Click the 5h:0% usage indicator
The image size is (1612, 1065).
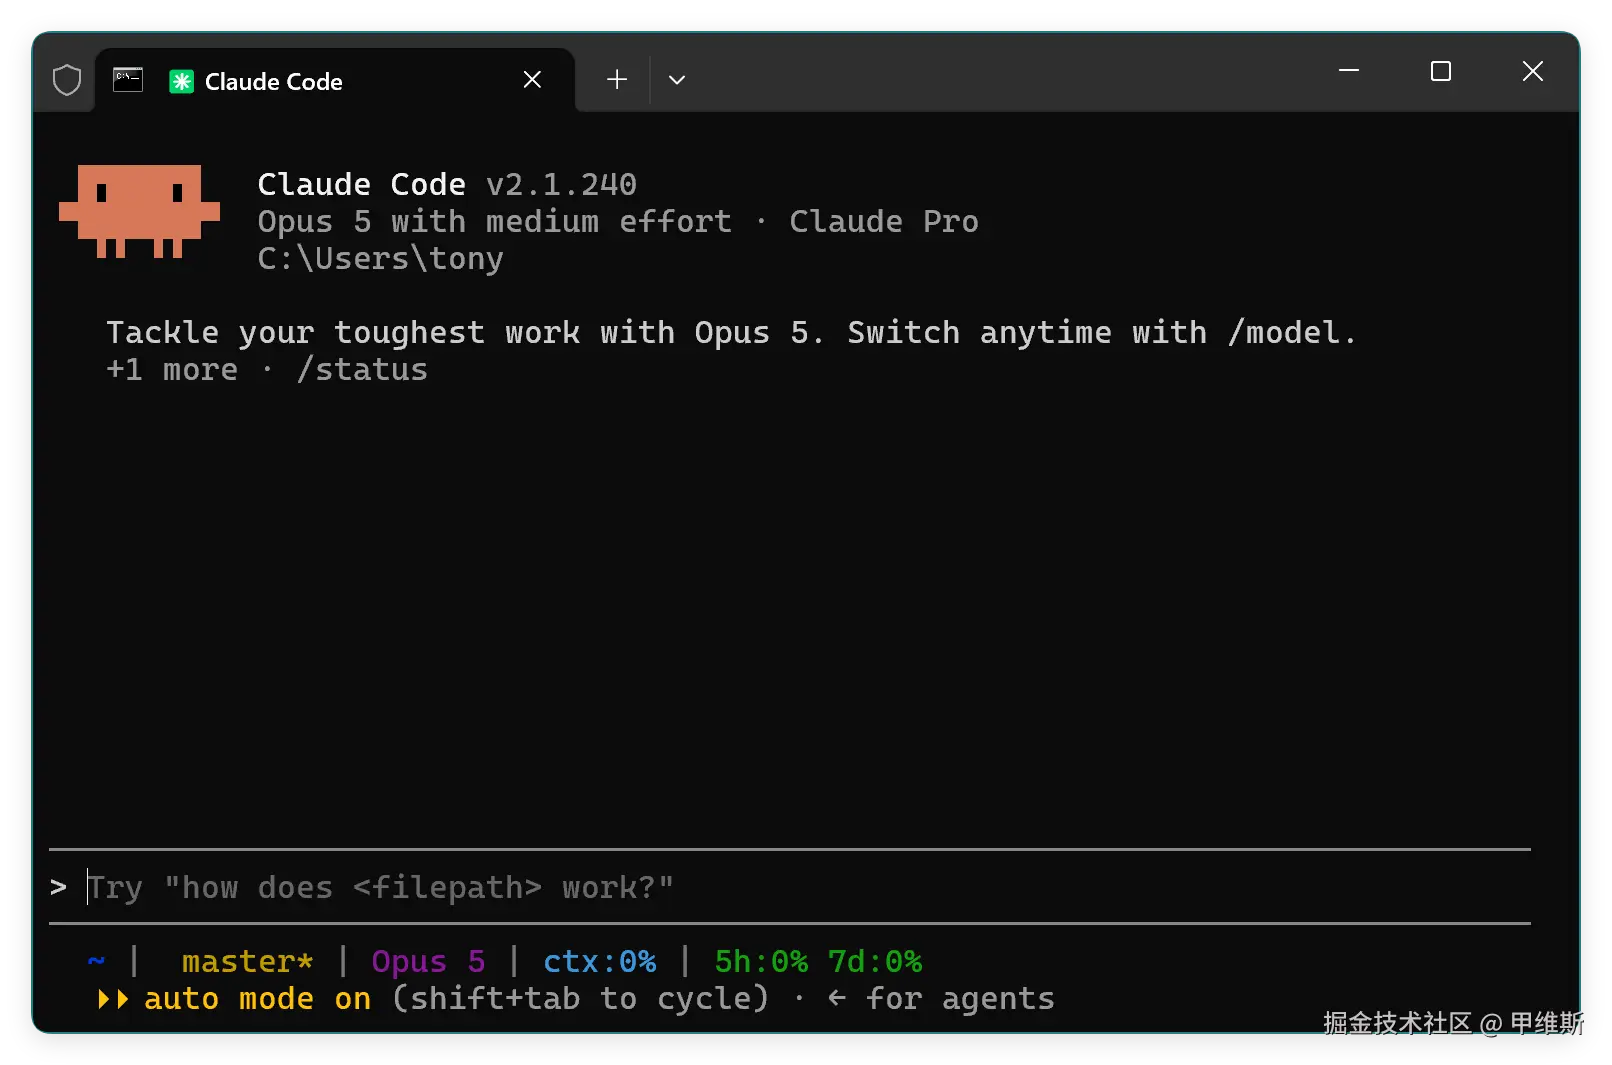761,962
